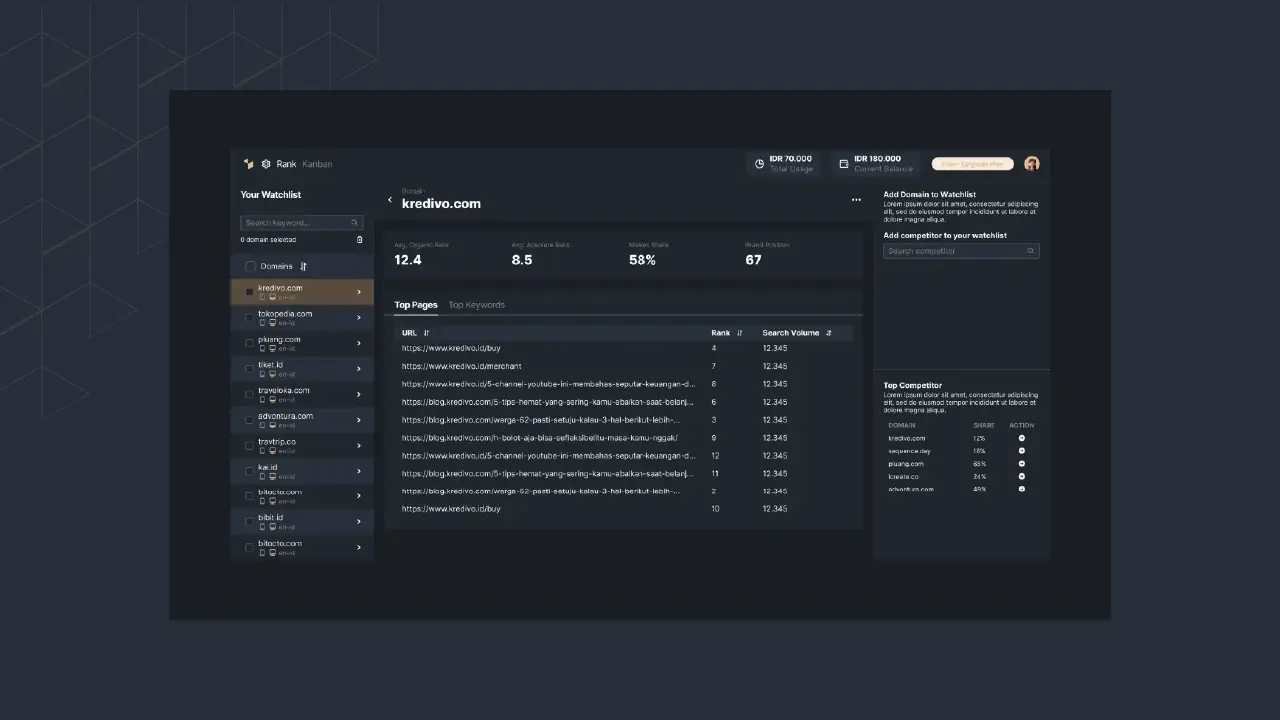This screenshot has width=1280, height=720.
Task: Open the user profile avatar
Action: [1031, 164]
